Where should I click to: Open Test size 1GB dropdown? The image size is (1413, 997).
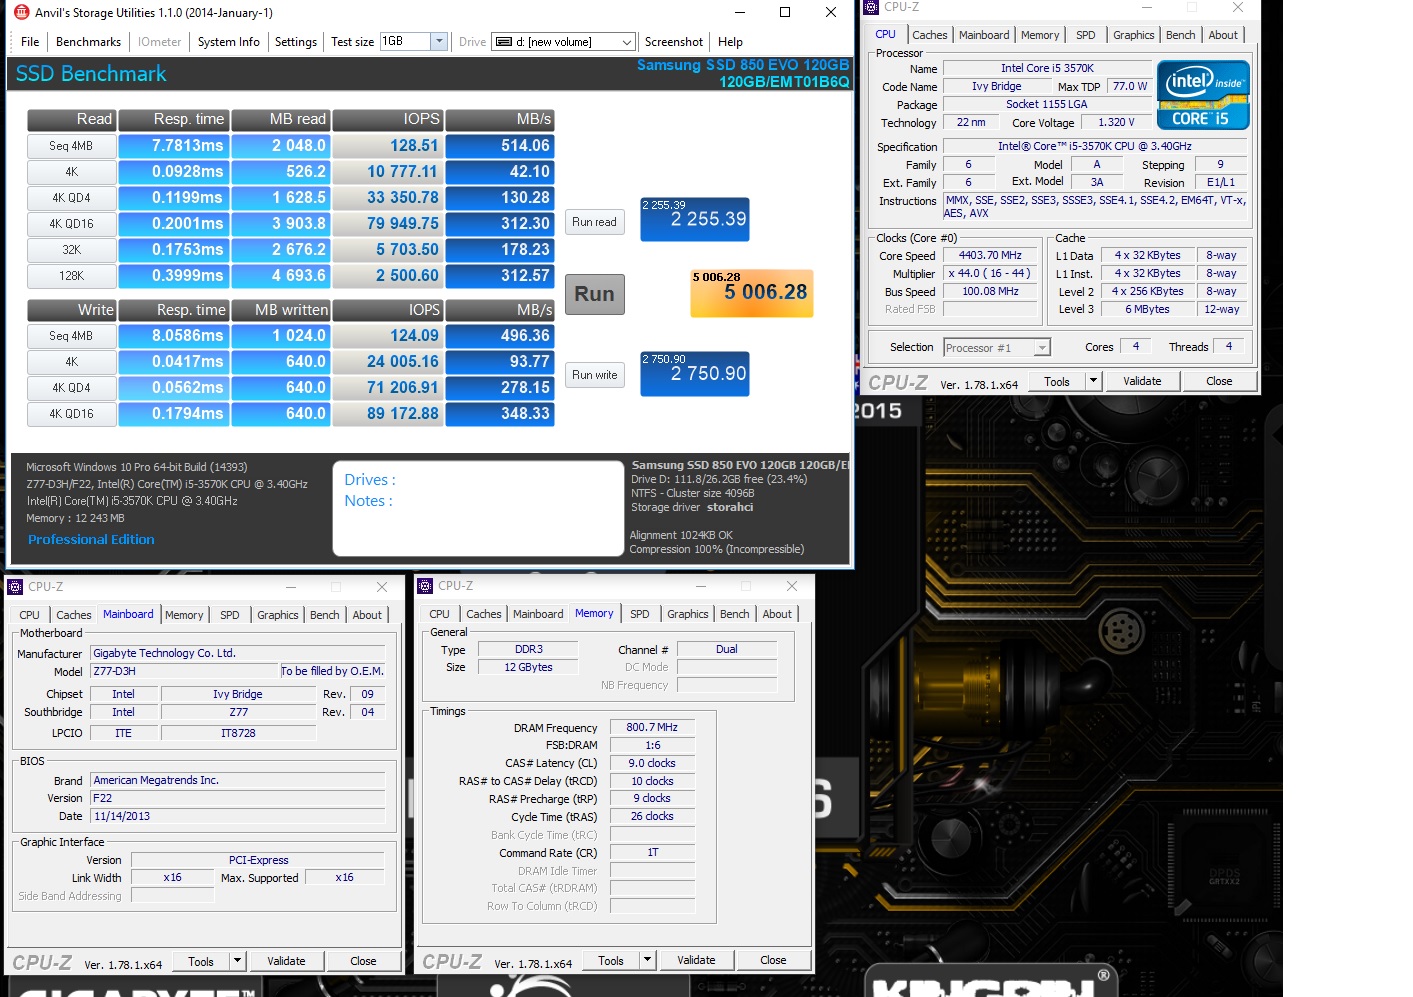click(438, 41)
